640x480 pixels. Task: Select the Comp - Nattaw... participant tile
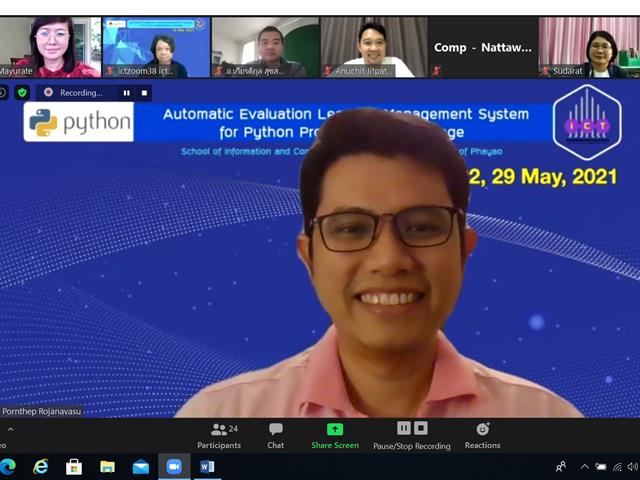coord(482,47)
